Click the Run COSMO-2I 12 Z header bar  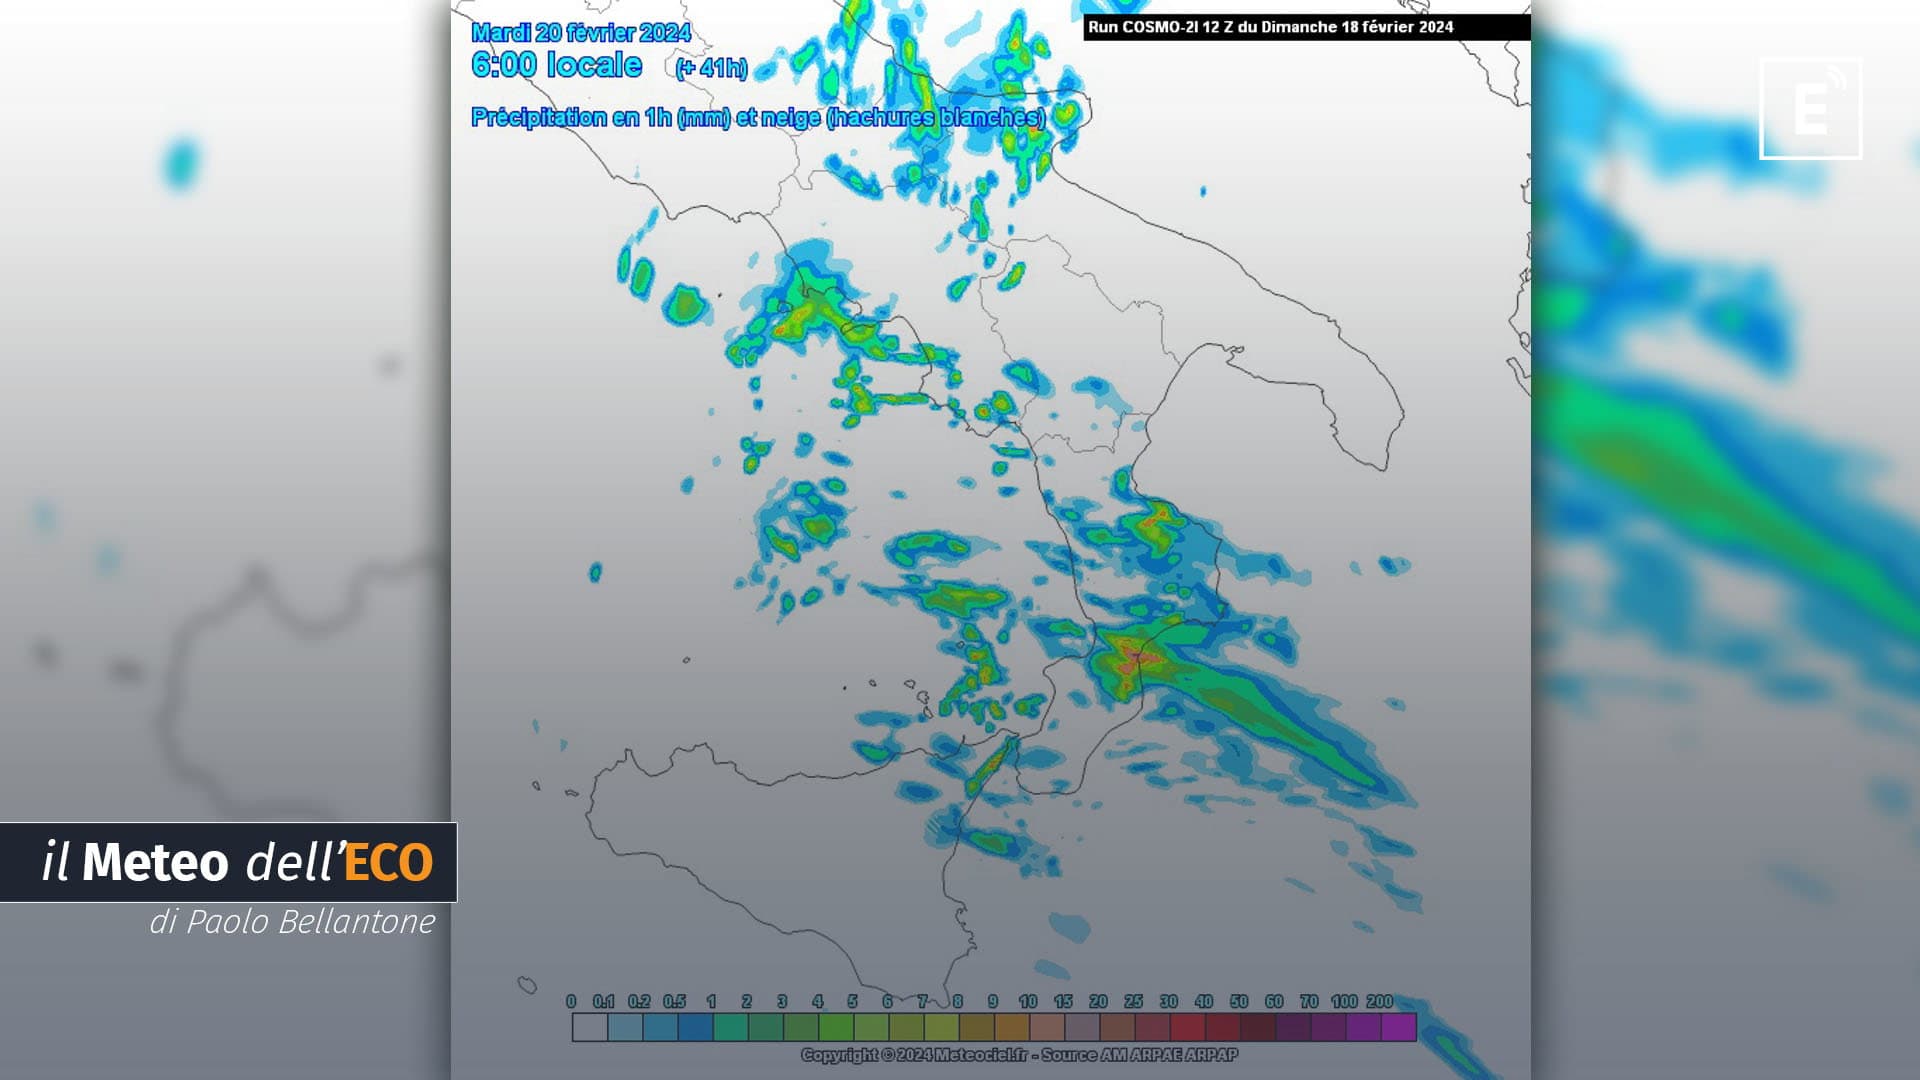click(1306, 27)
